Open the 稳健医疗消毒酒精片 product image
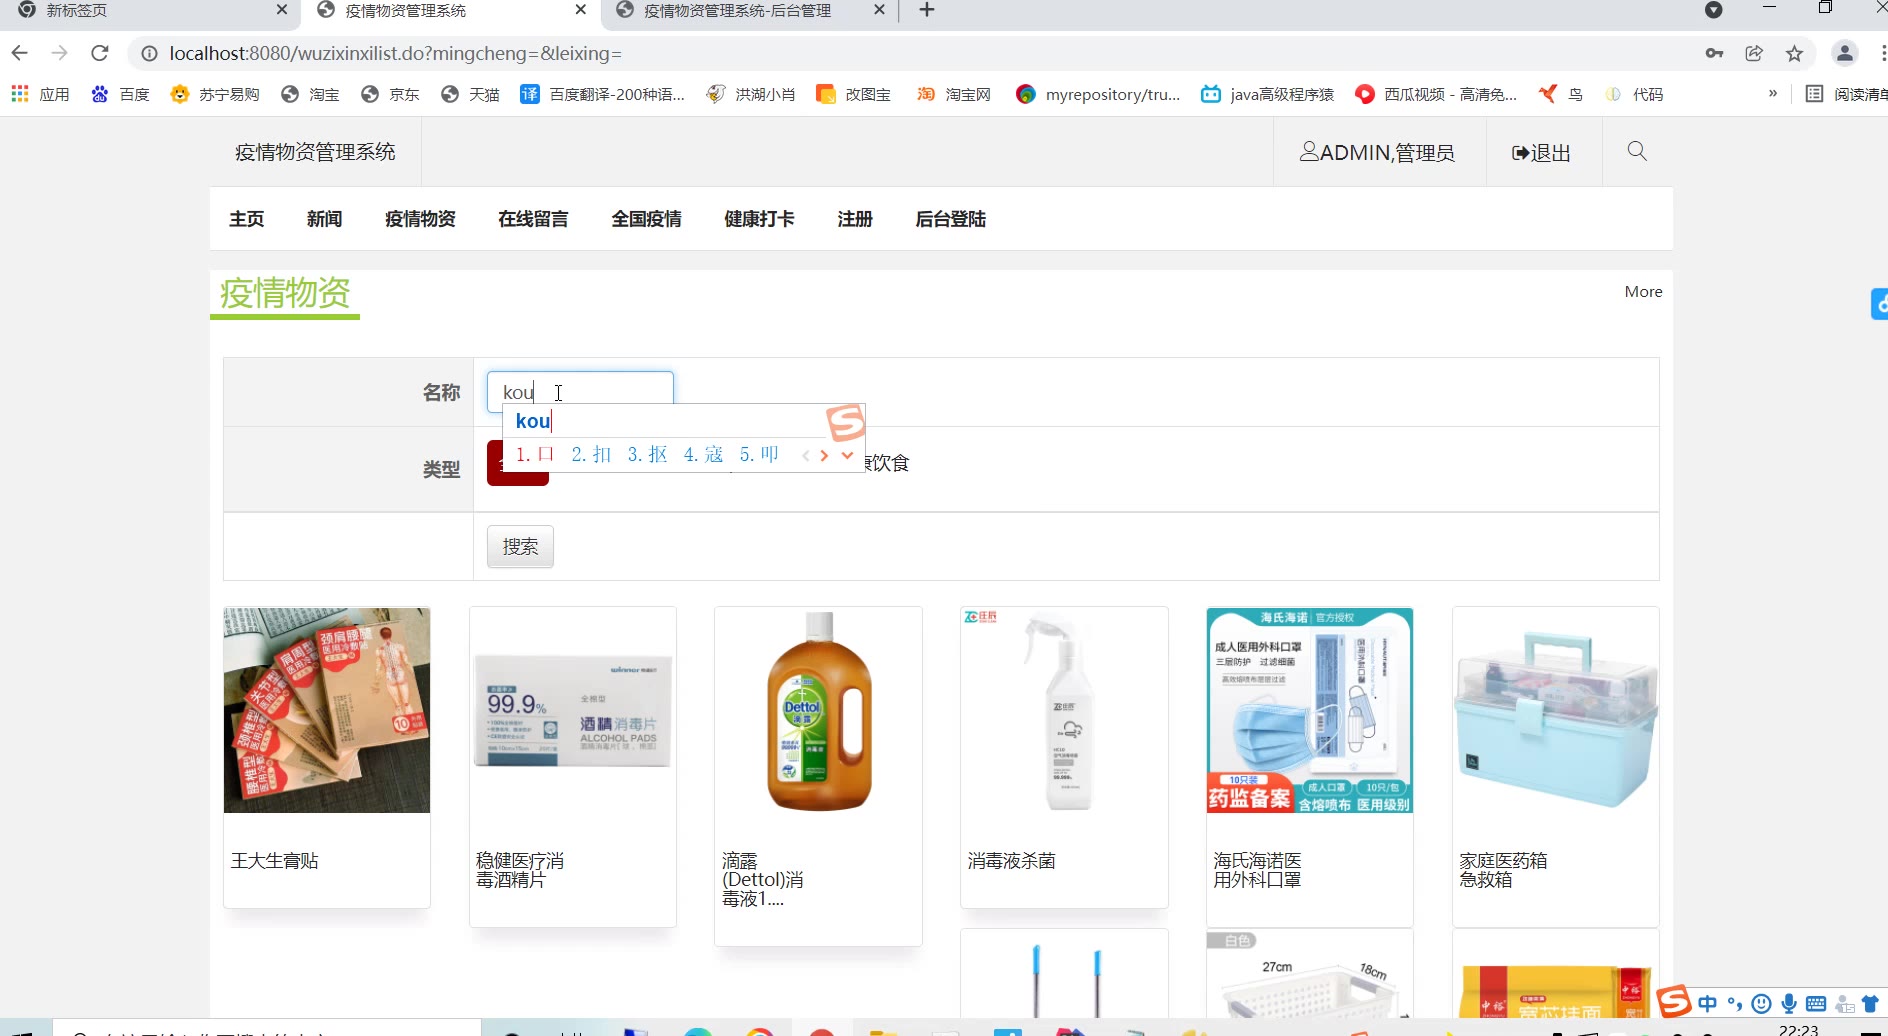Screen dimensions: 1888x1036 tap(573, 710)
